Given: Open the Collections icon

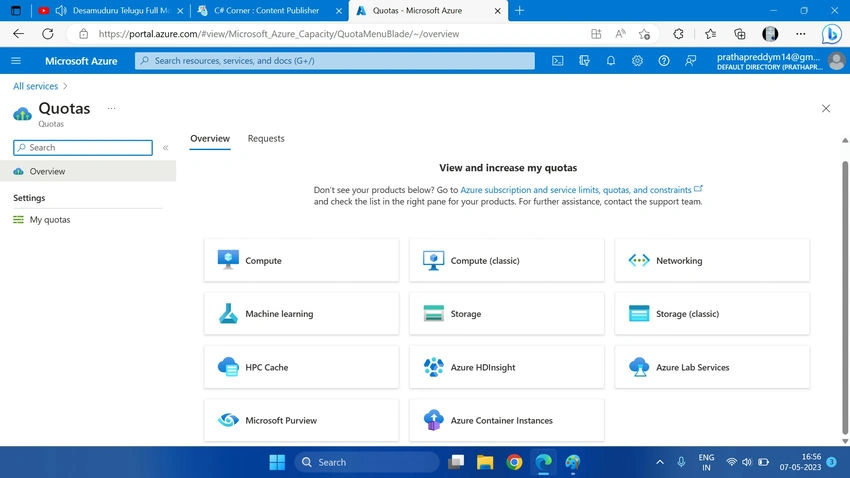Looking at the screenshot, I should (x=739, y=34).
